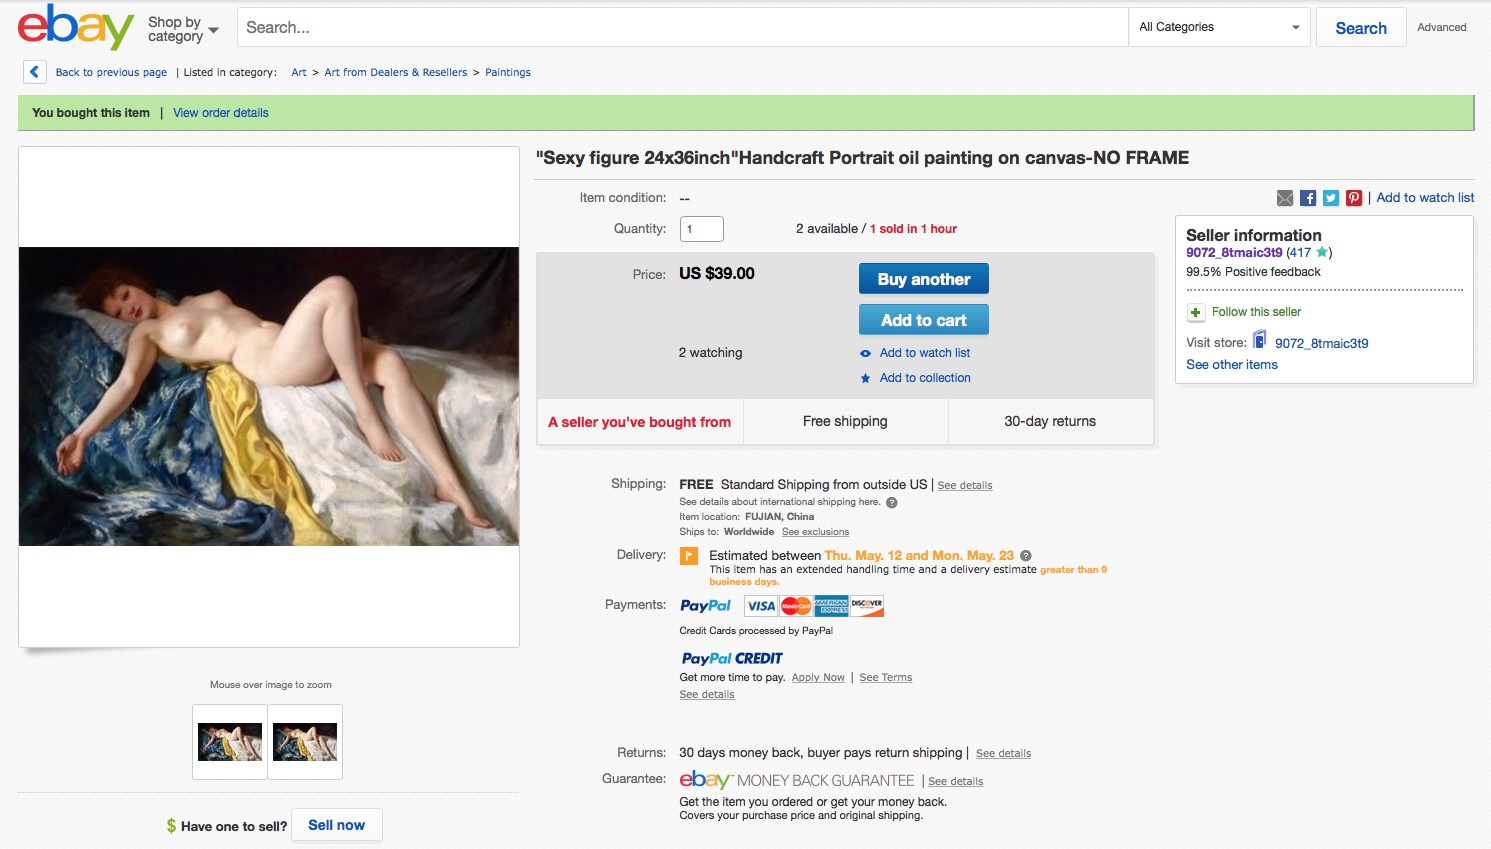This screenshot has width=1491, height=849.
Task: Click the back arrow icon
Action: [x=34, y=72]
